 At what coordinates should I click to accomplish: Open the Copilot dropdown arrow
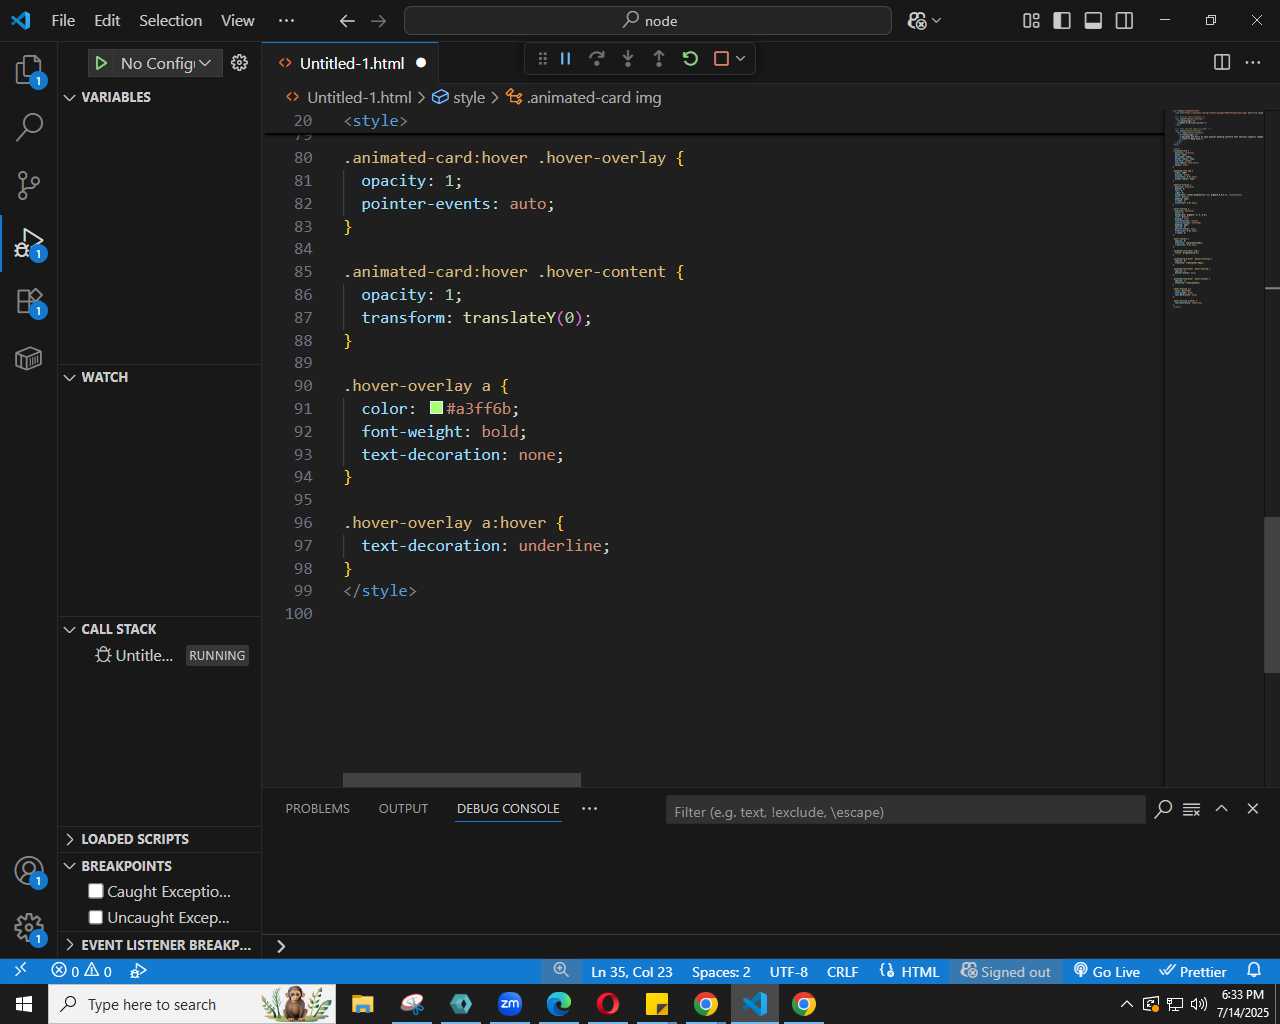[936, 20]
